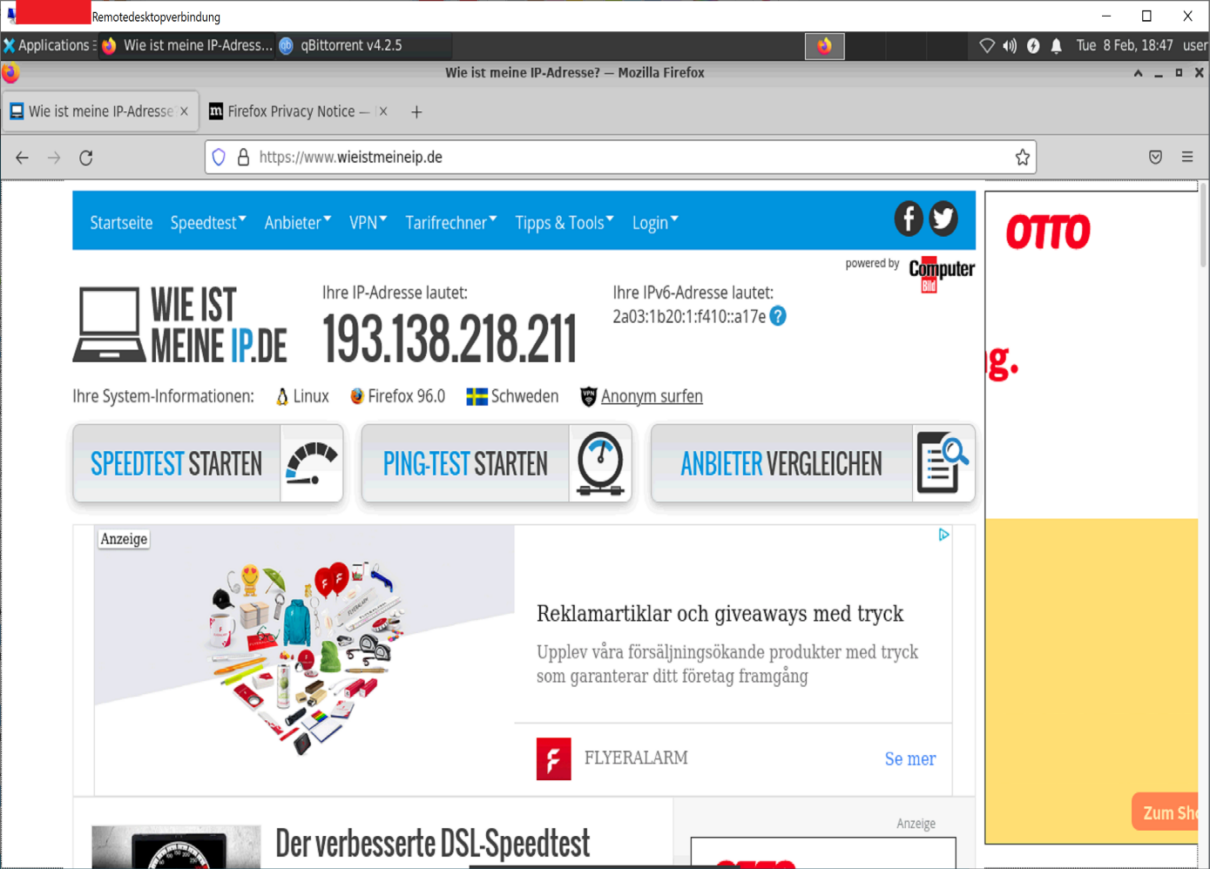Click the date and time clock in panel
This screenshot has height=869, width=1210.
[x=1125, y=45]
